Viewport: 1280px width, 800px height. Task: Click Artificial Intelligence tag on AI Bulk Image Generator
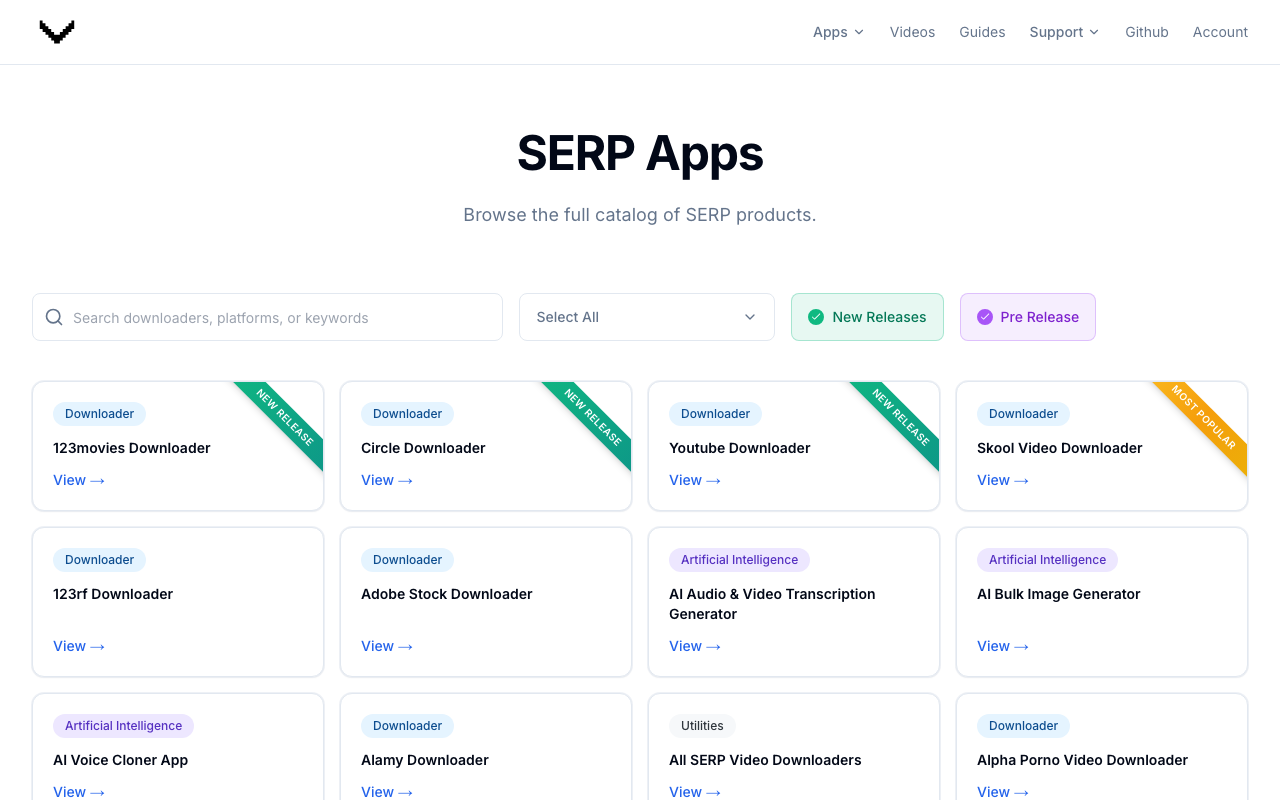click(1048, 560)
